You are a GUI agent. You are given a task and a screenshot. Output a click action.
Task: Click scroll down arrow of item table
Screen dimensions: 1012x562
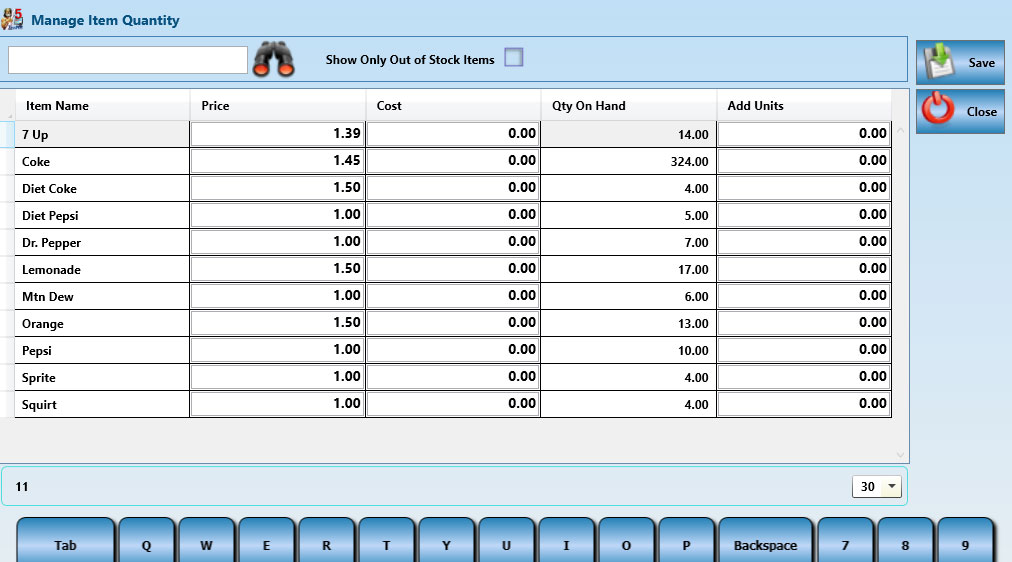tap(900, 455)
